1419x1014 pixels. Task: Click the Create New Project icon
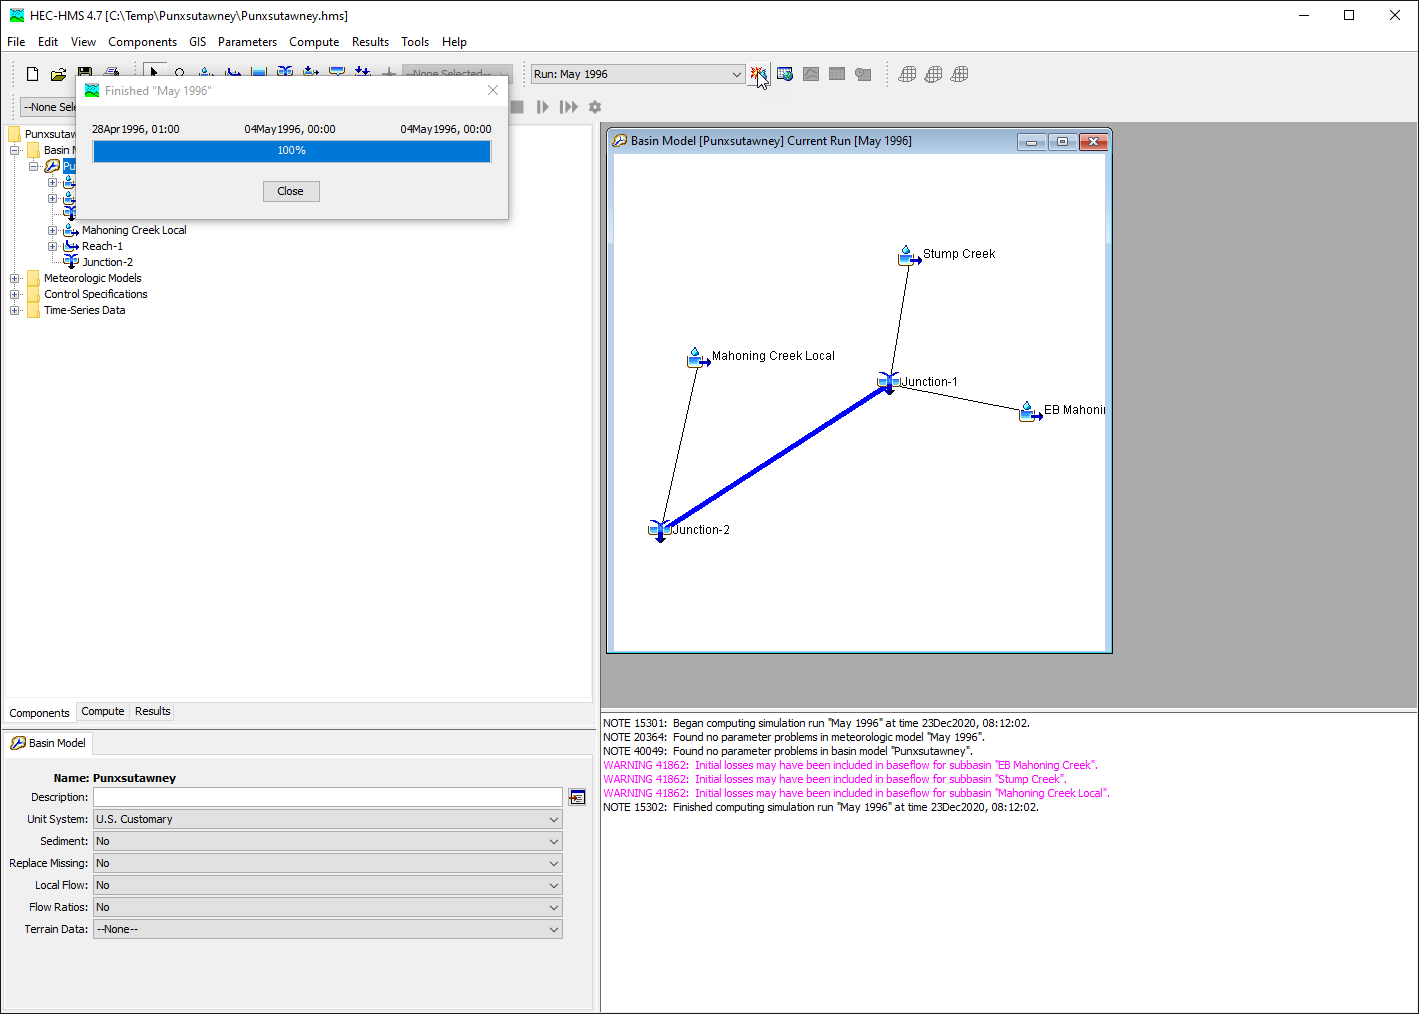(32, 74)
